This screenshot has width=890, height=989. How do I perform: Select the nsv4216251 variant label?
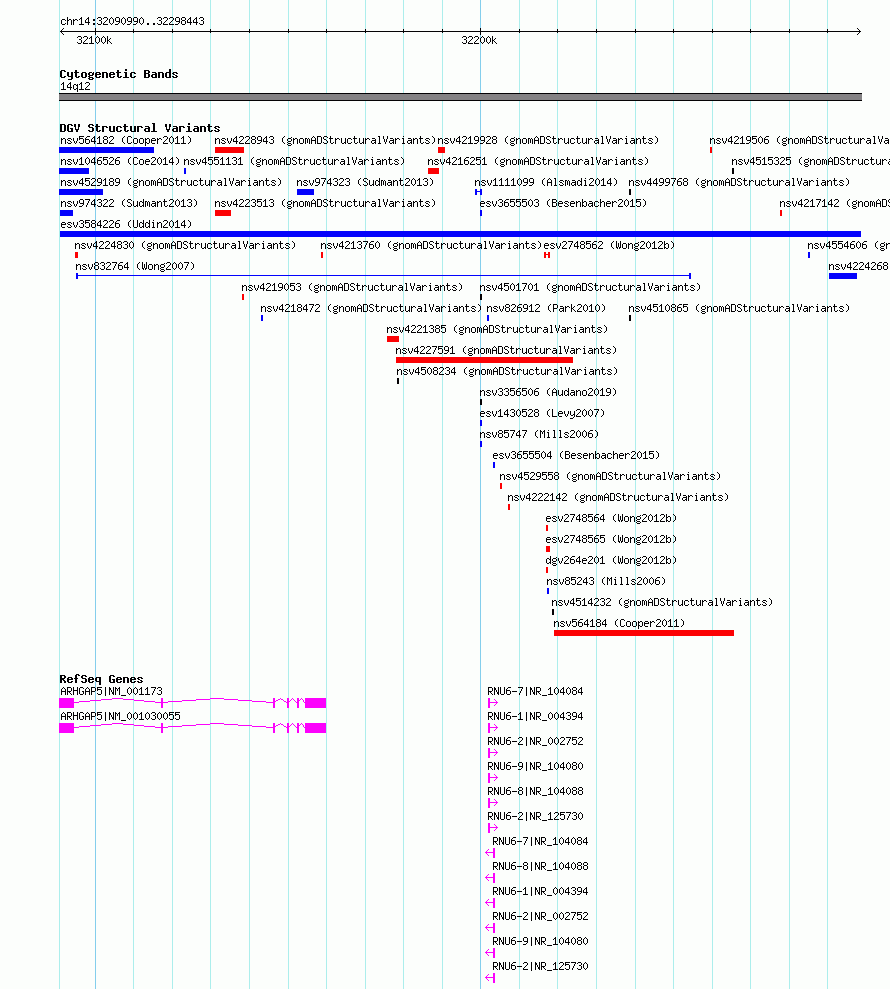pyautogui.click(x=538, y=161)
